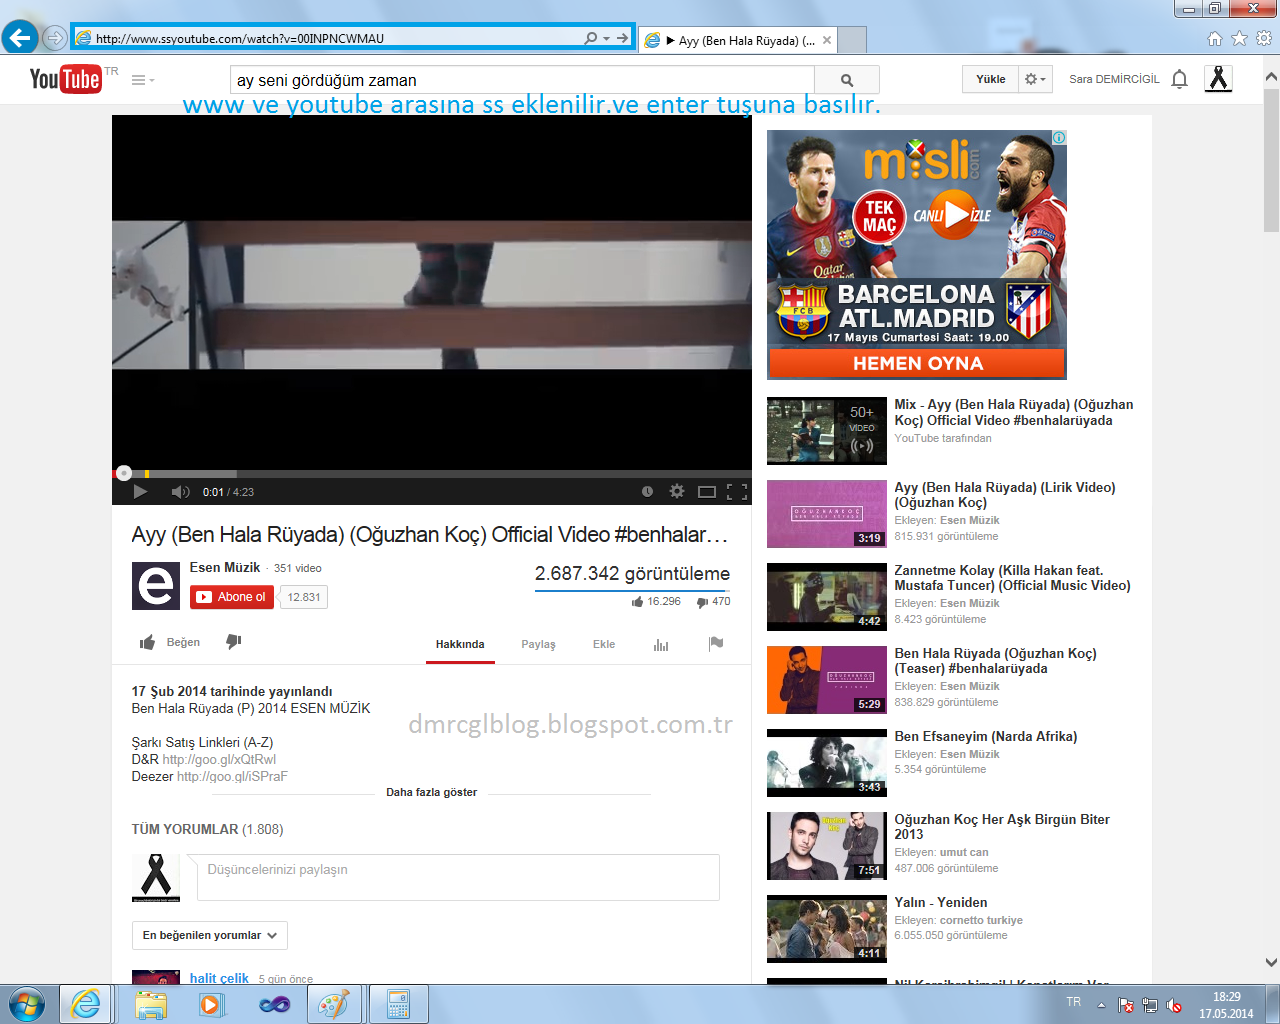Click the Yükle upload button
The image size is (1280, 1024).
pos(991,79)
